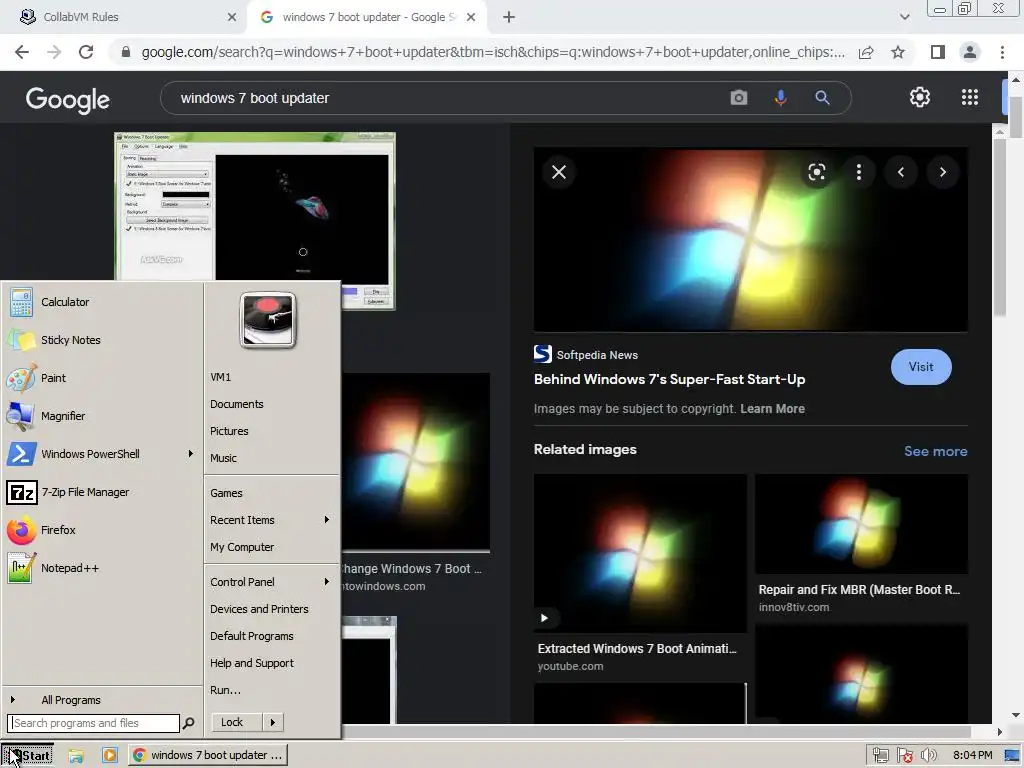Click the blue Google search magnifier button
The width and height of the screenshot is (1024, 768).
(x=822, y=98)
